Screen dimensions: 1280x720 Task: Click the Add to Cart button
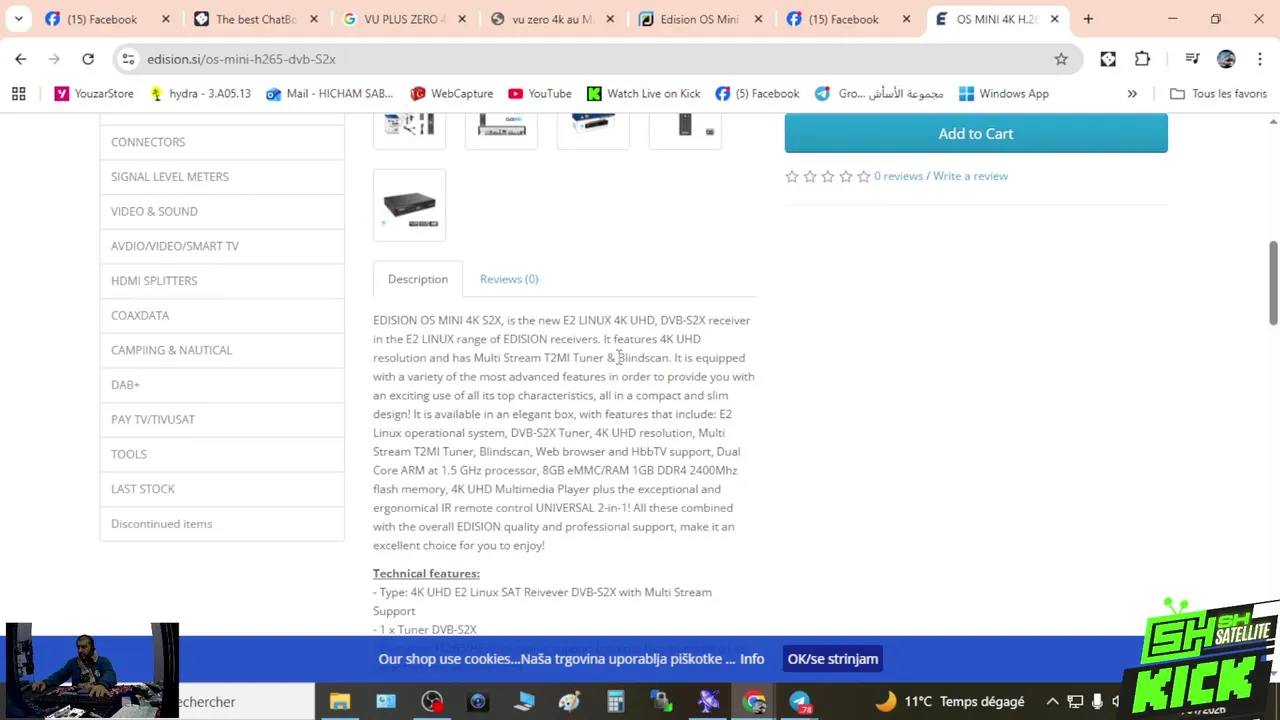click(976, 133)
